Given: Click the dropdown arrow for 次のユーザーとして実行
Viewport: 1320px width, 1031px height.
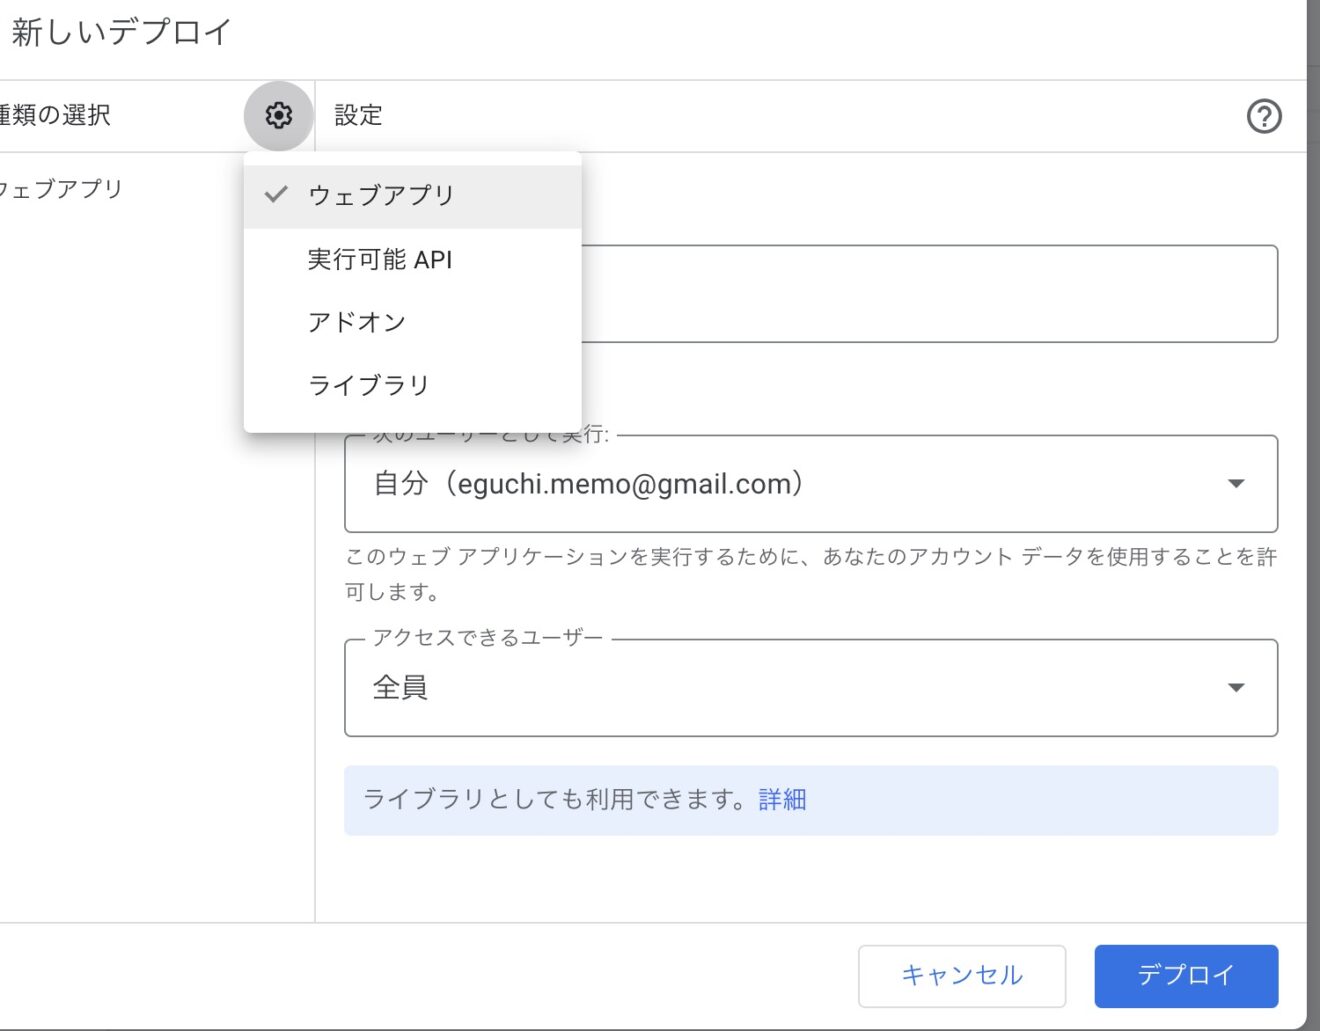Looking at the screenshot, I should pyautogui.click(x=1237, y=484).
